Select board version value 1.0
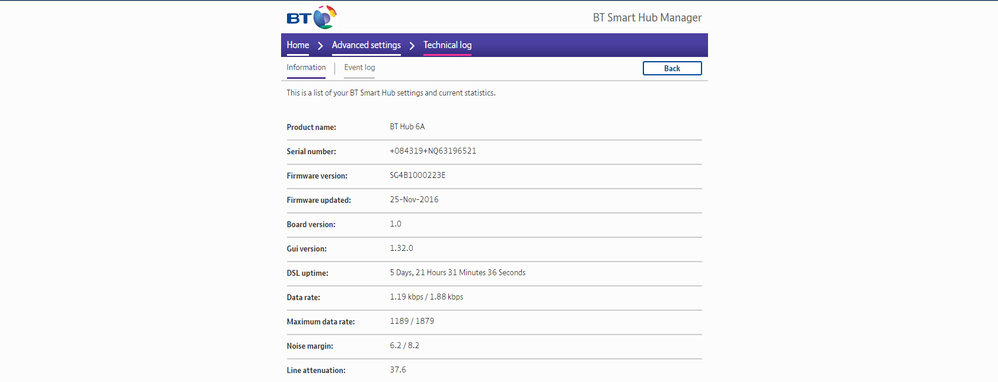 (395, 223)
